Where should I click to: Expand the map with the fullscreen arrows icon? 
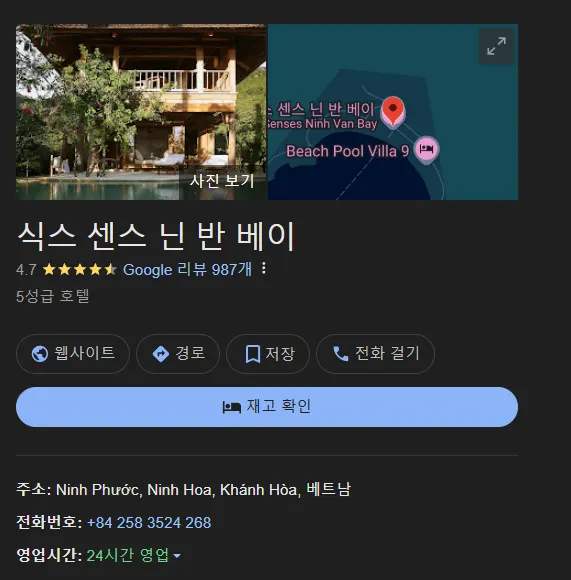pos(496,46)
